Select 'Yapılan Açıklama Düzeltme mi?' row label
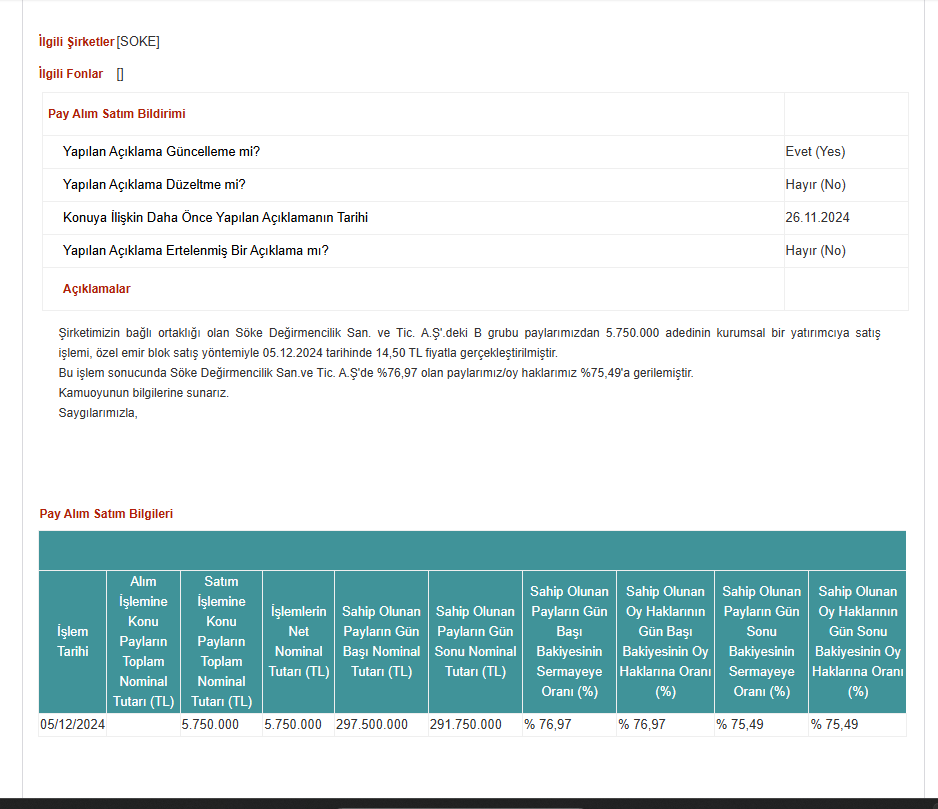The height and width of the screenshot is (809, 938). [x=154, y=184]
